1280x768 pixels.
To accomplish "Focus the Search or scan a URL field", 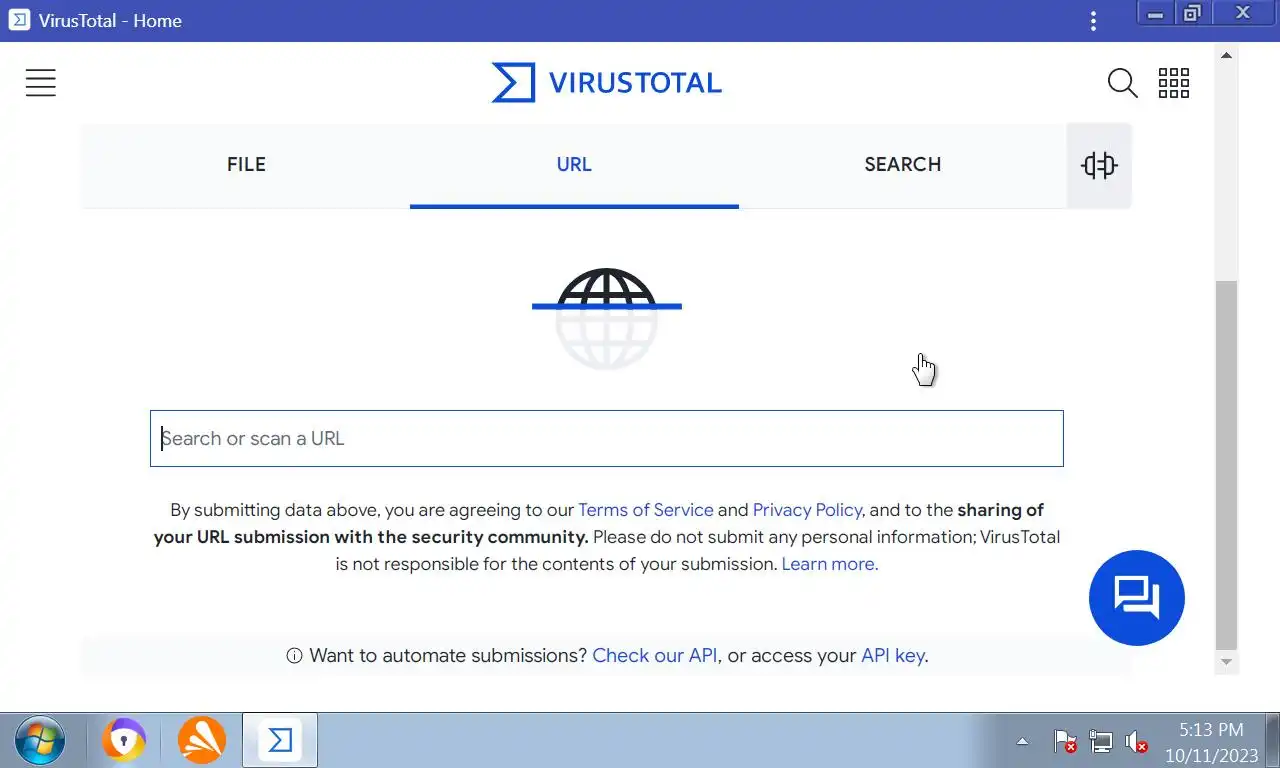I will click(606, 438).
